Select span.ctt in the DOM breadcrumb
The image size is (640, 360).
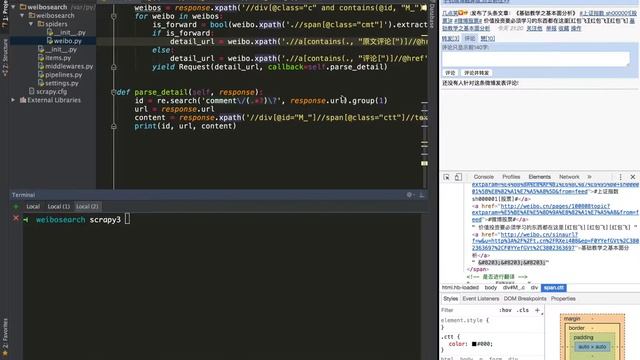[553, 288]
